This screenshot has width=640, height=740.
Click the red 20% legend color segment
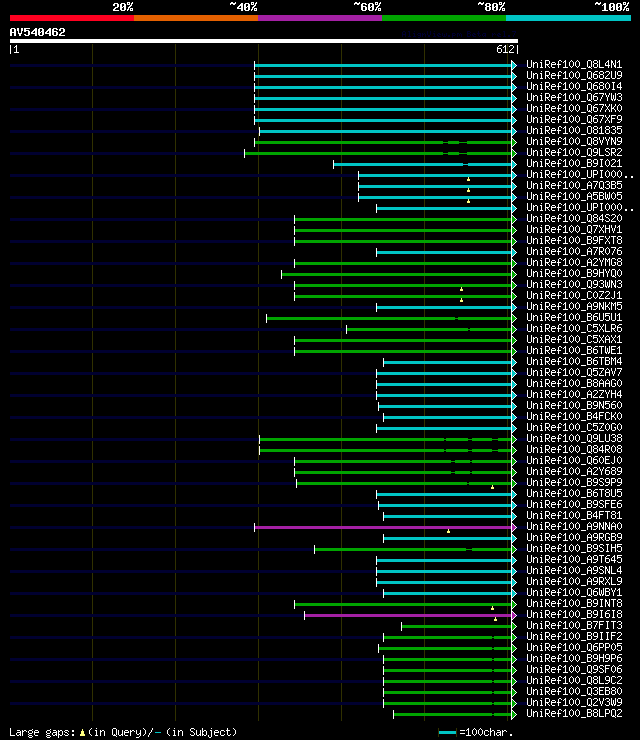tap(72, 18)
